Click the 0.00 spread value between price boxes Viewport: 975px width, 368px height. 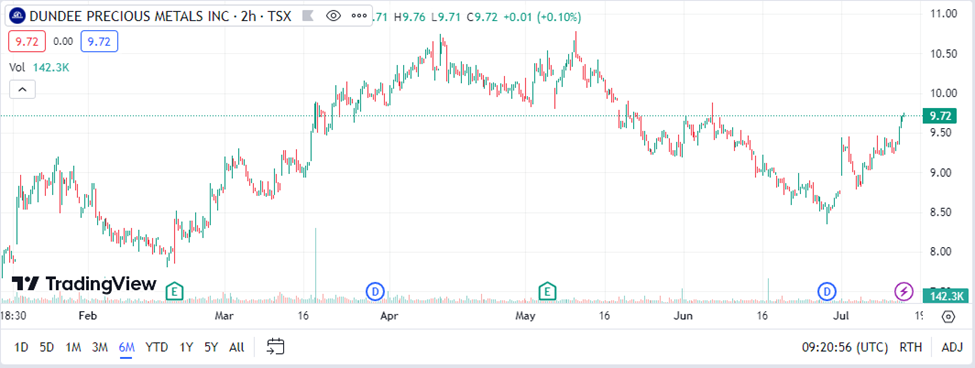63,42
